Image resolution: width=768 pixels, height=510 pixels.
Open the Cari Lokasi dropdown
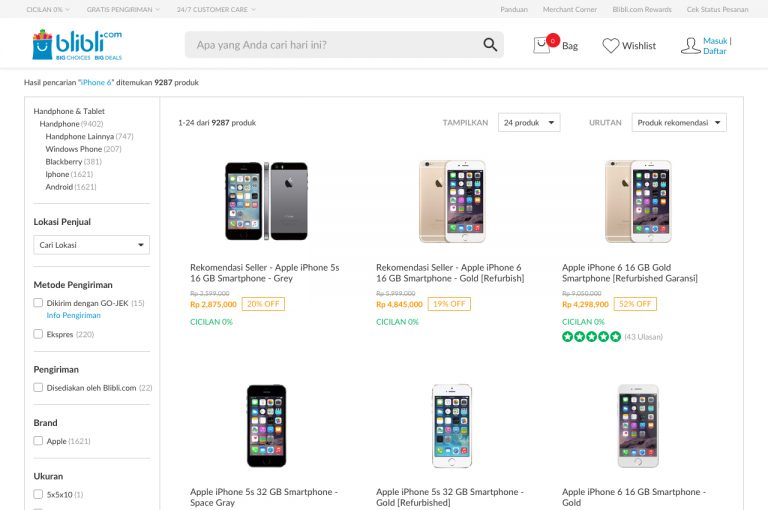pos(92,245)
